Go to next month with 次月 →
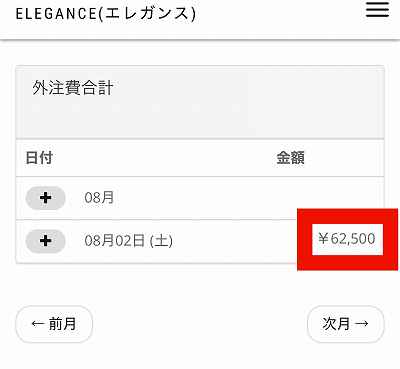This screenshot has width=400, height=369. (345, 324)
